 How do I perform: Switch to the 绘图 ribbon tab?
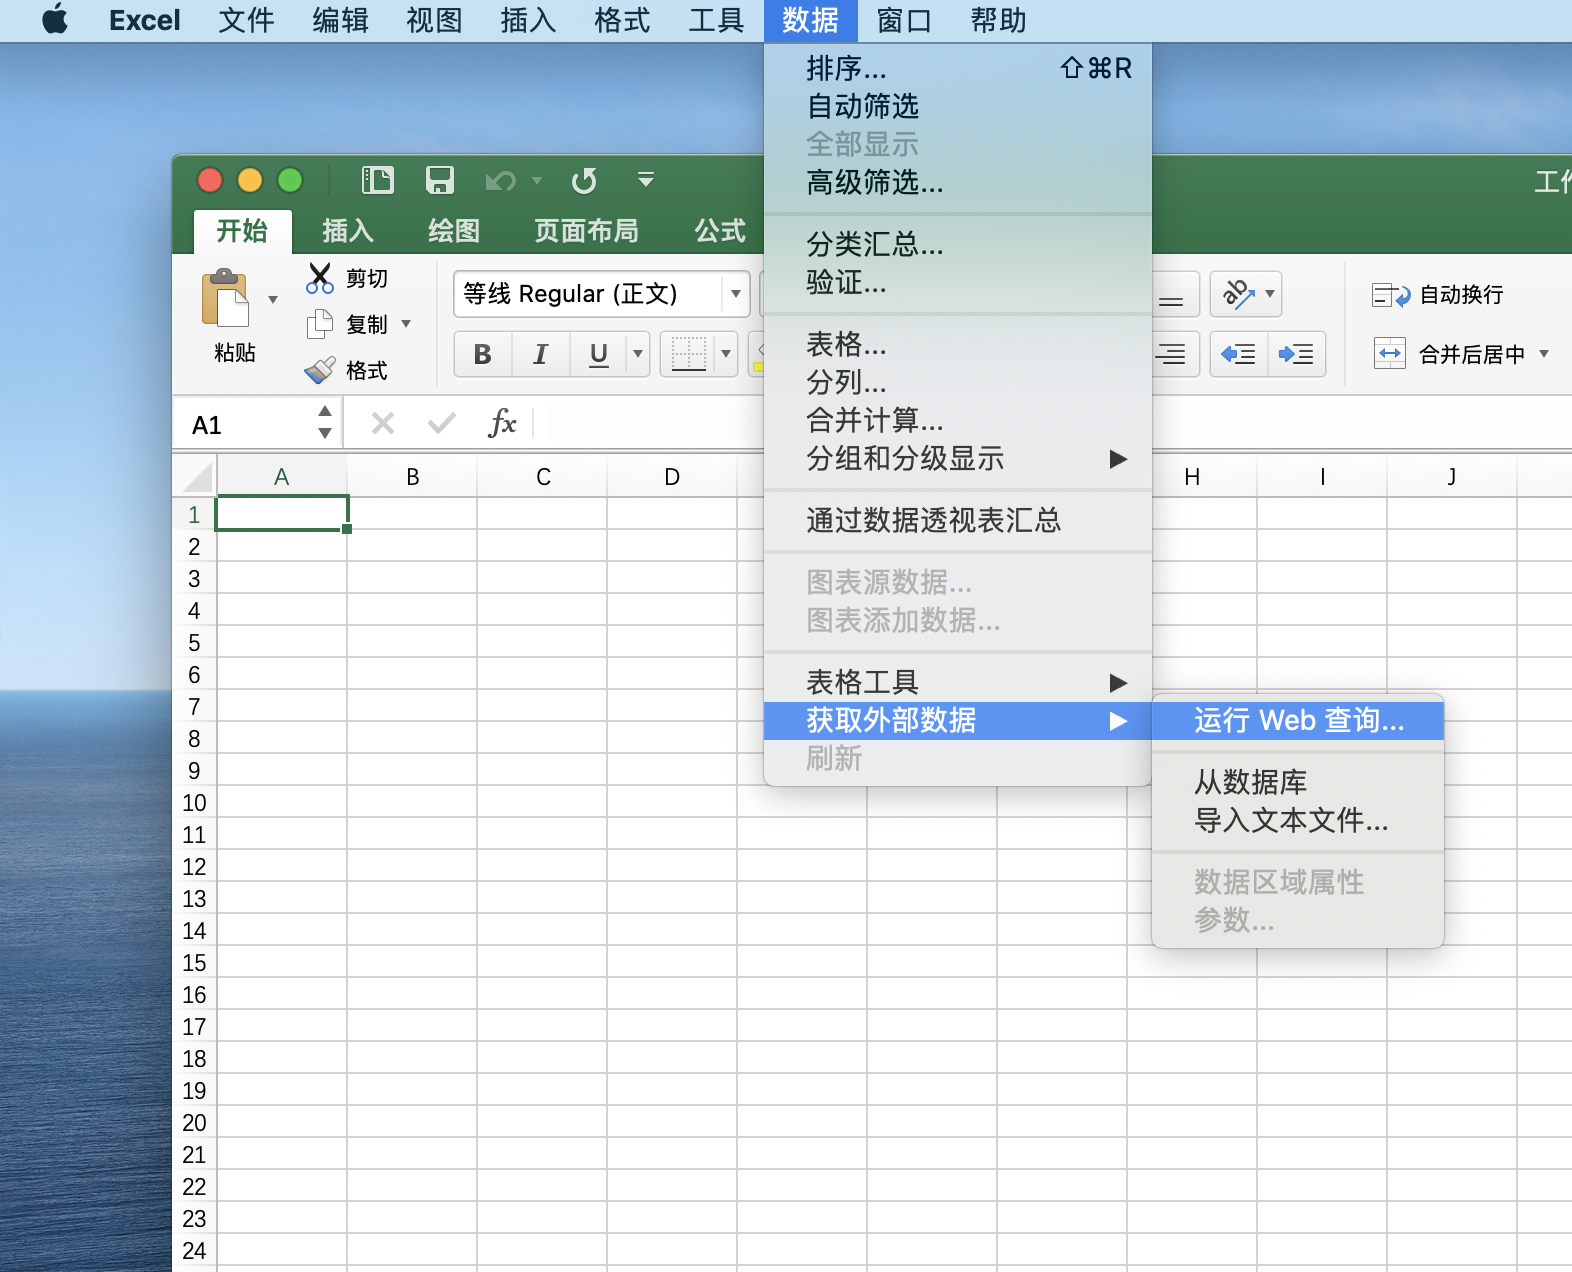(x=454, y=231)
